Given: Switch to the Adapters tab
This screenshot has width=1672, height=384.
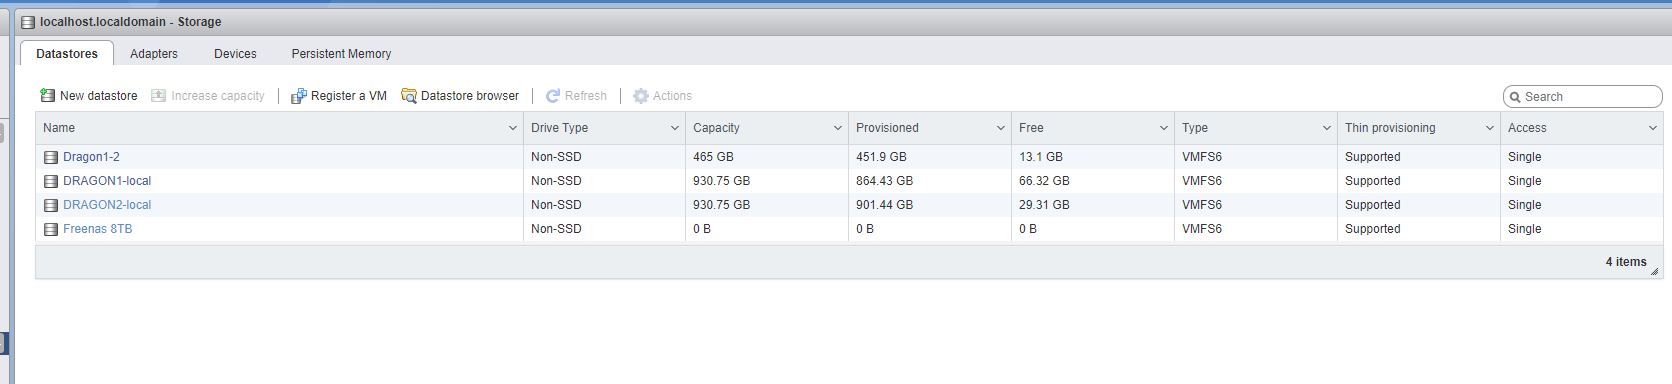Looking at the screenshot, I should 154,54.
